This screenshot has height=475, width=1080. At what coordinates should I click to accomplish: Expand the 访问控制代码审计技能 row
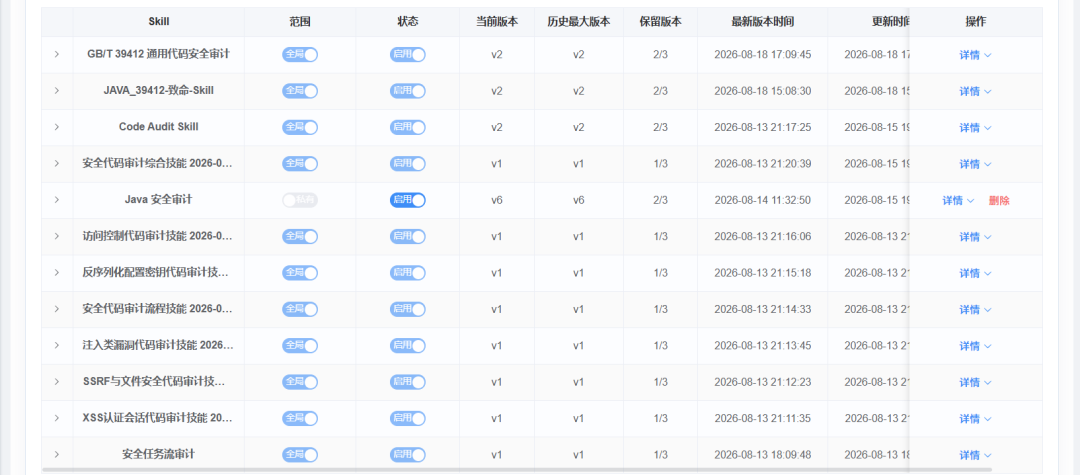pyautogui.click(x=56, y=236)
